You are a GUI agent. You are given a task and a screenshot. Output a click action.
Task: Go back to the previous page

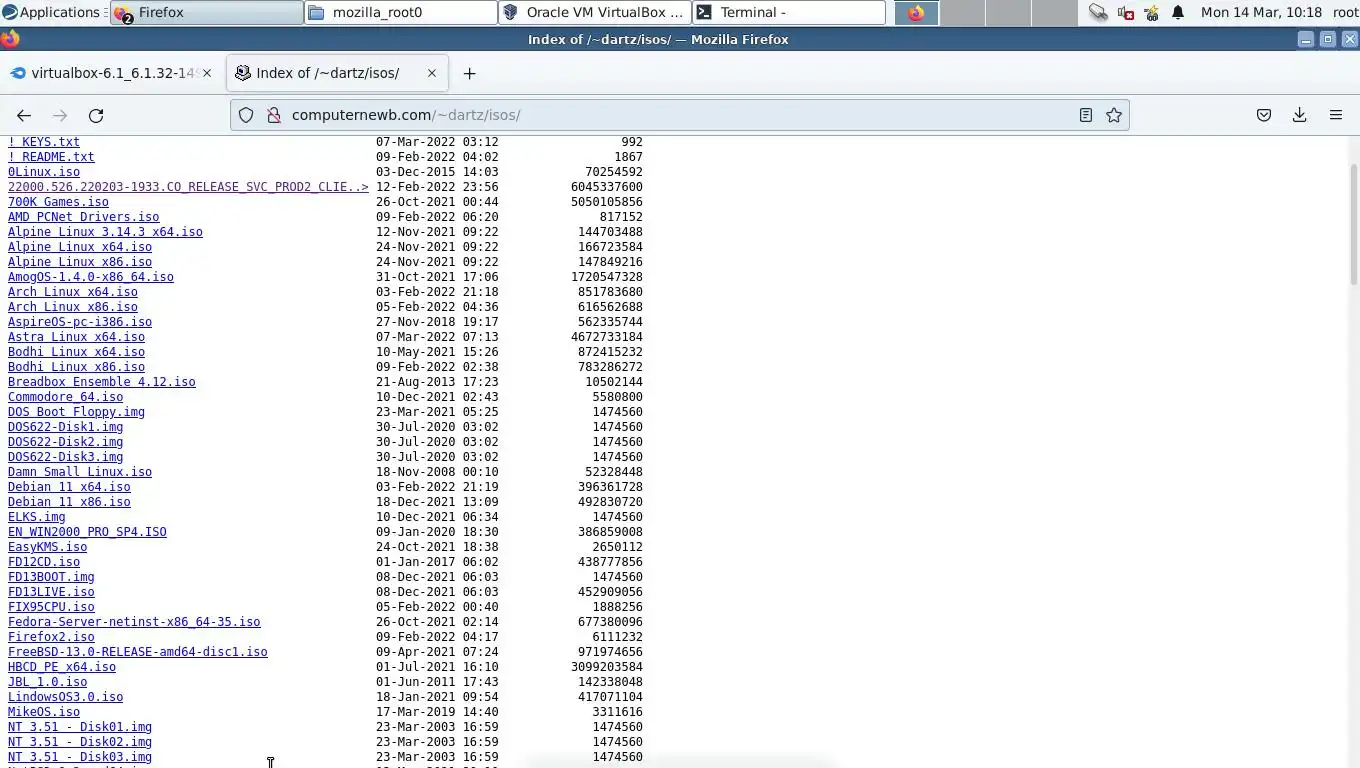coord(24,115)
